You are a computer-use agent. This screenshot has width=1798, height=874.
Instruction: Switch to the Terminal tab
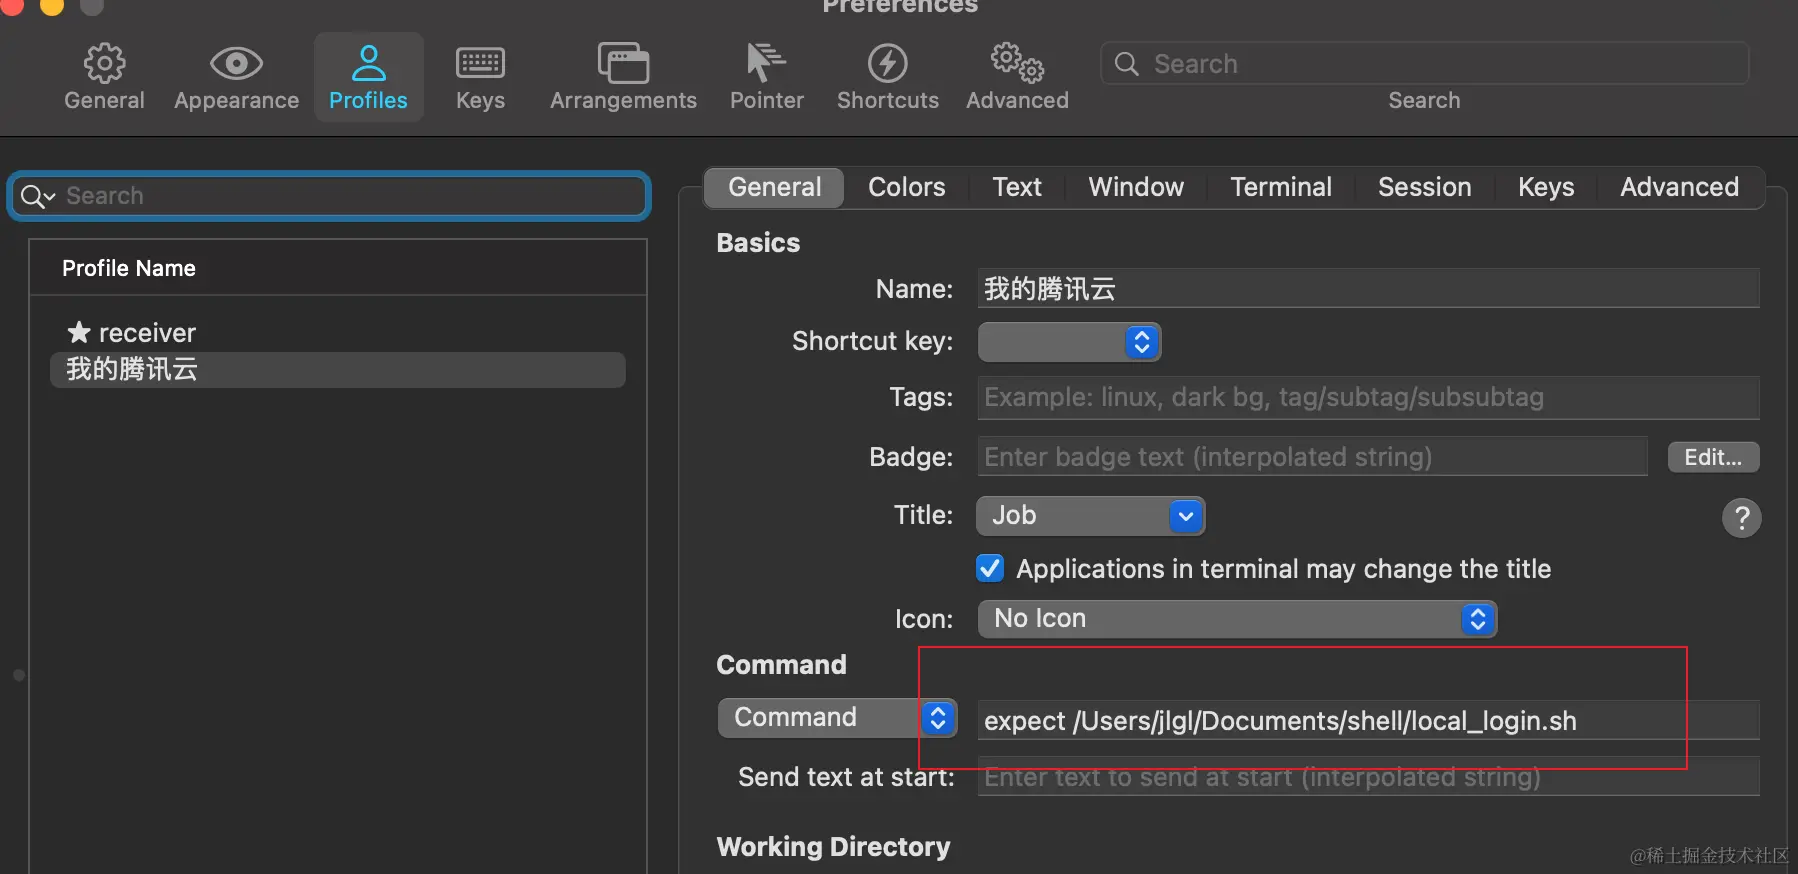click(x=1281, y=187)
